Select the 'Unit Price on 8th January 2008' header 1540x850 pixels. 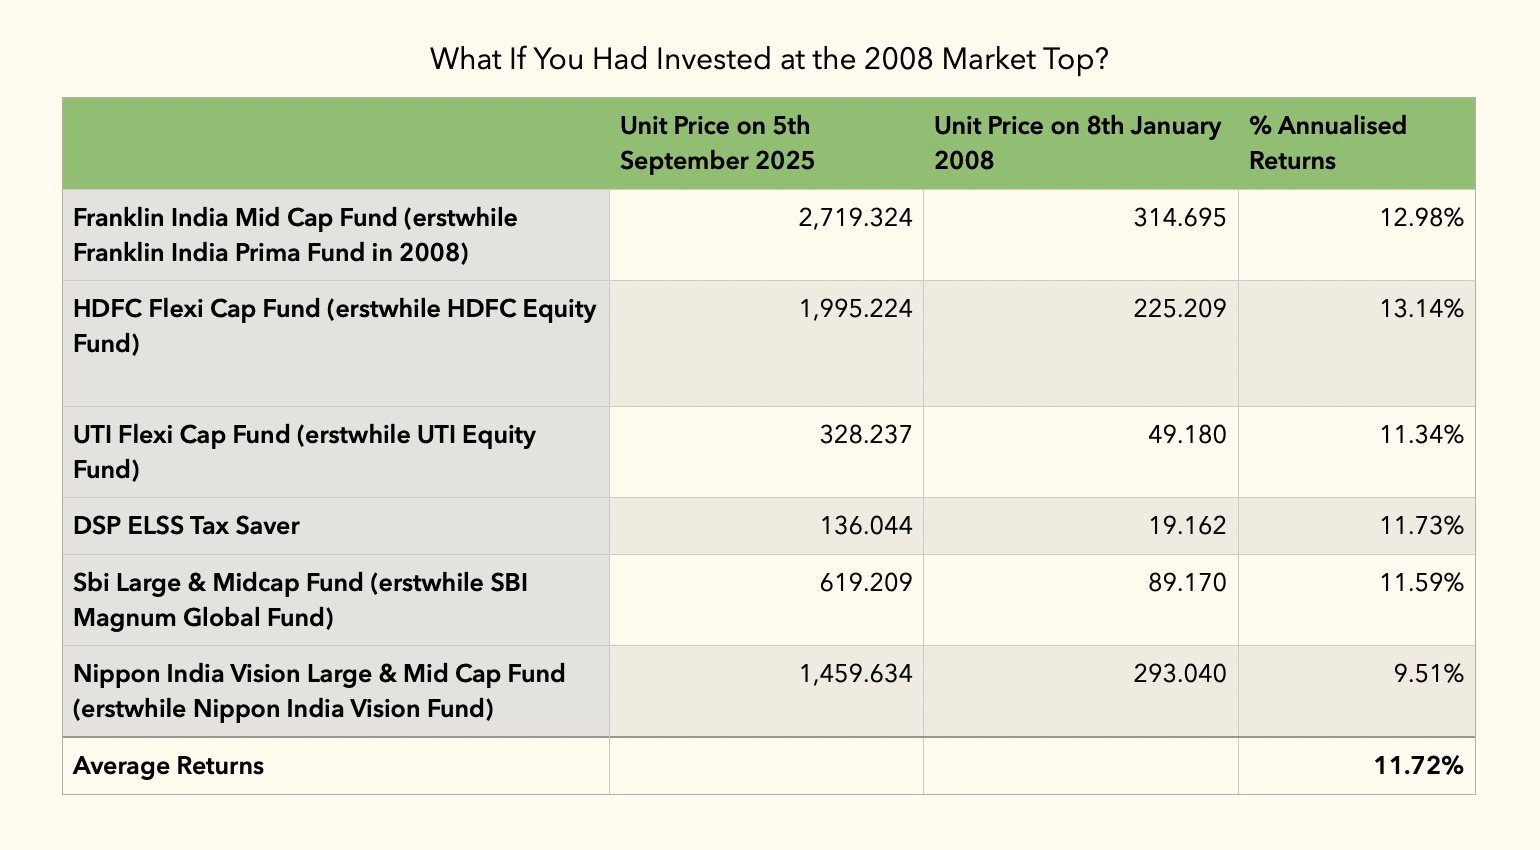(x=1077, y=143)
